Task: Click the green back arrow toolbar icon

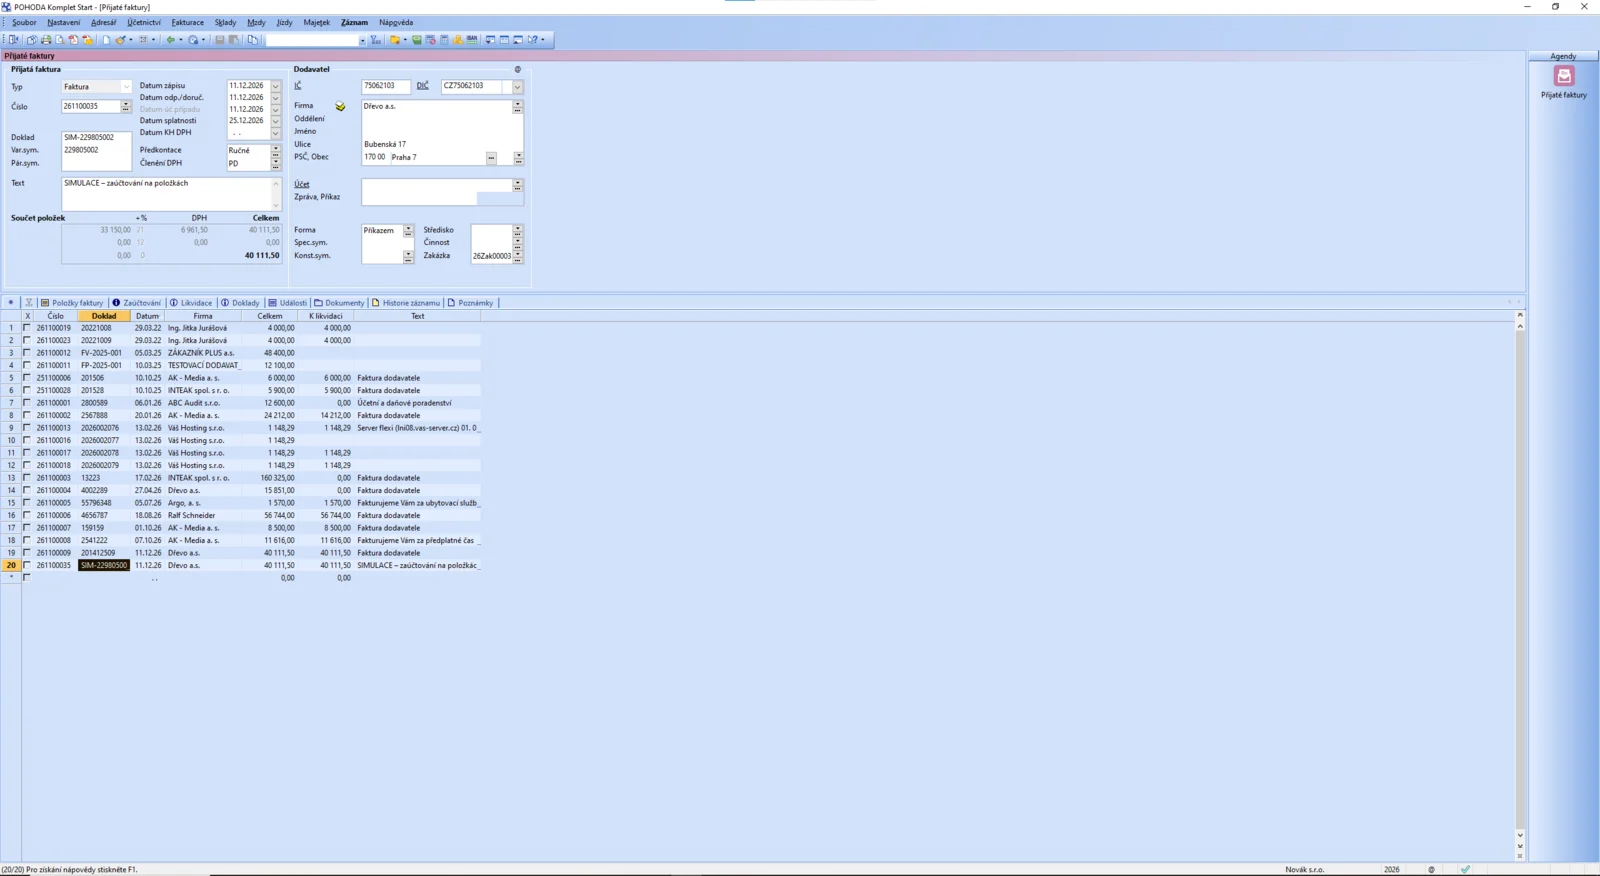Action: click(x=170, y=40)
